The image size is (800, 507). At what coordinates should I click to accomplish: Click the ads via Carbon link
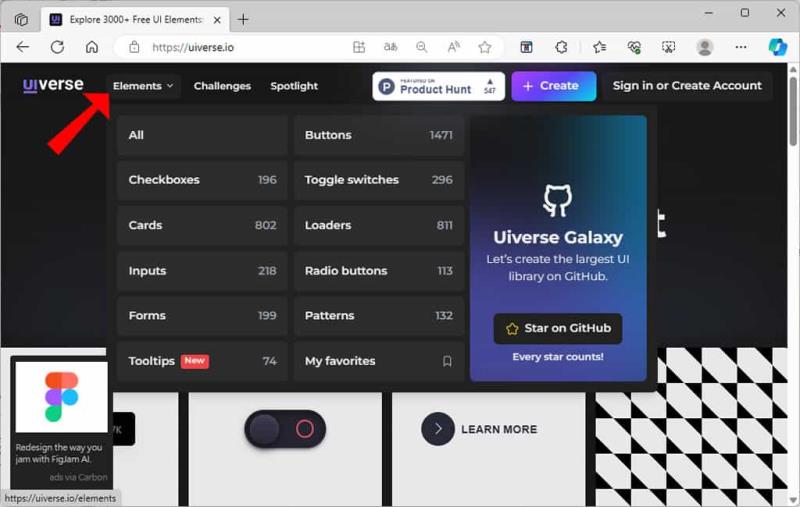pyautogui.click(x=78, y=477)
